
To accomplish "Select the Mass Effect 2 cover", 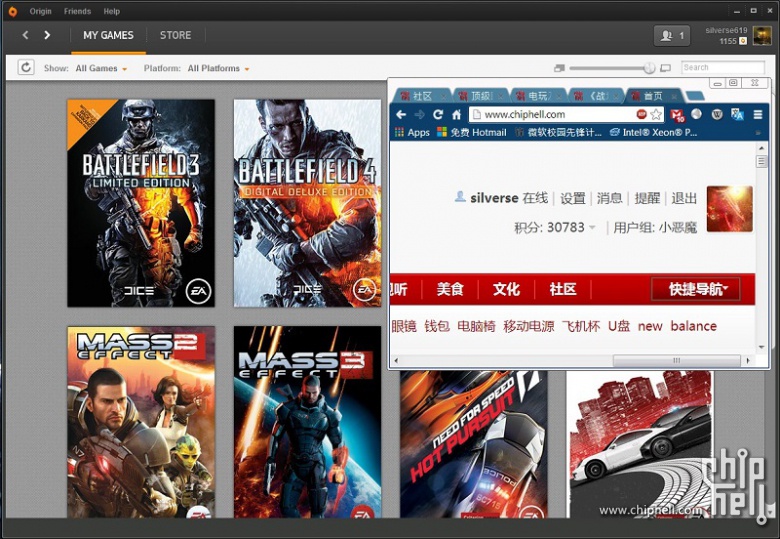I will [141, 422].
